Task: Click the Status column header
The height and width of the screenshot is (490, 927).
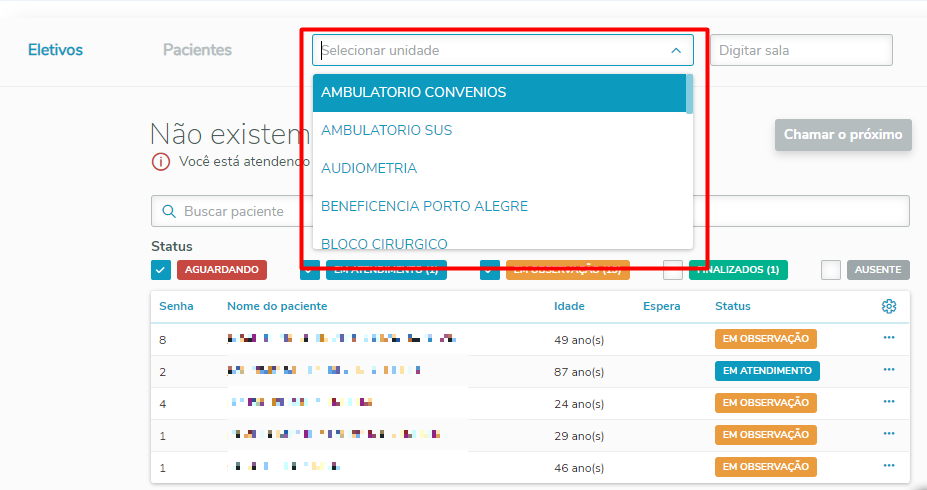Action: click(732, 306)
